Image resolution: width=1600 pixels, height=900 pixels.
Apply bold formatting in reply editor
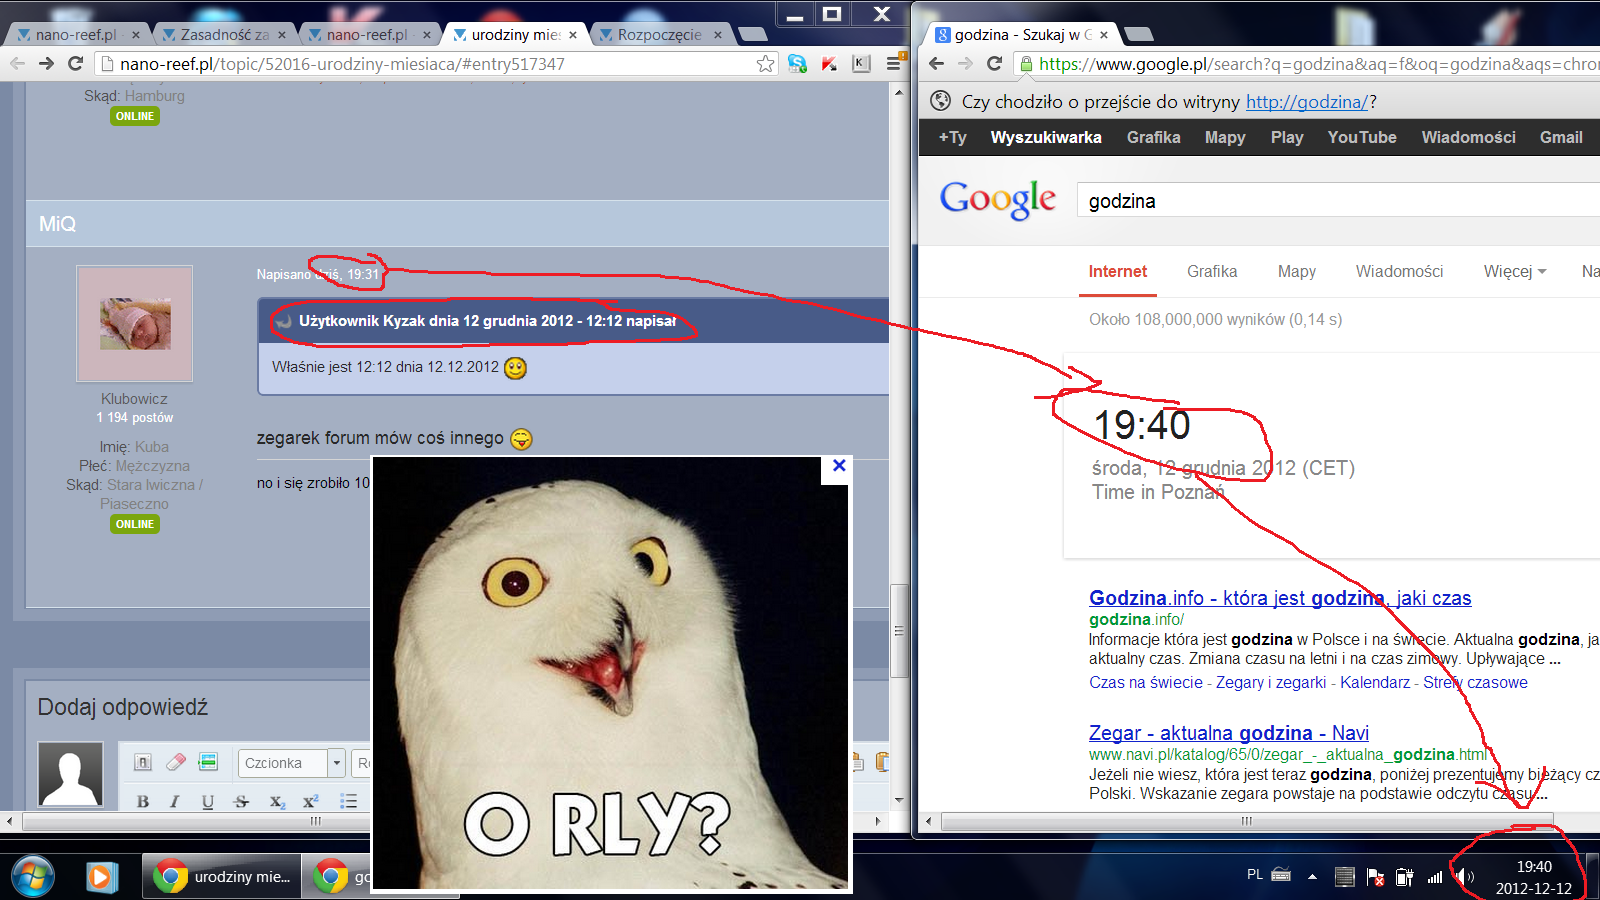tap(143, 801)
